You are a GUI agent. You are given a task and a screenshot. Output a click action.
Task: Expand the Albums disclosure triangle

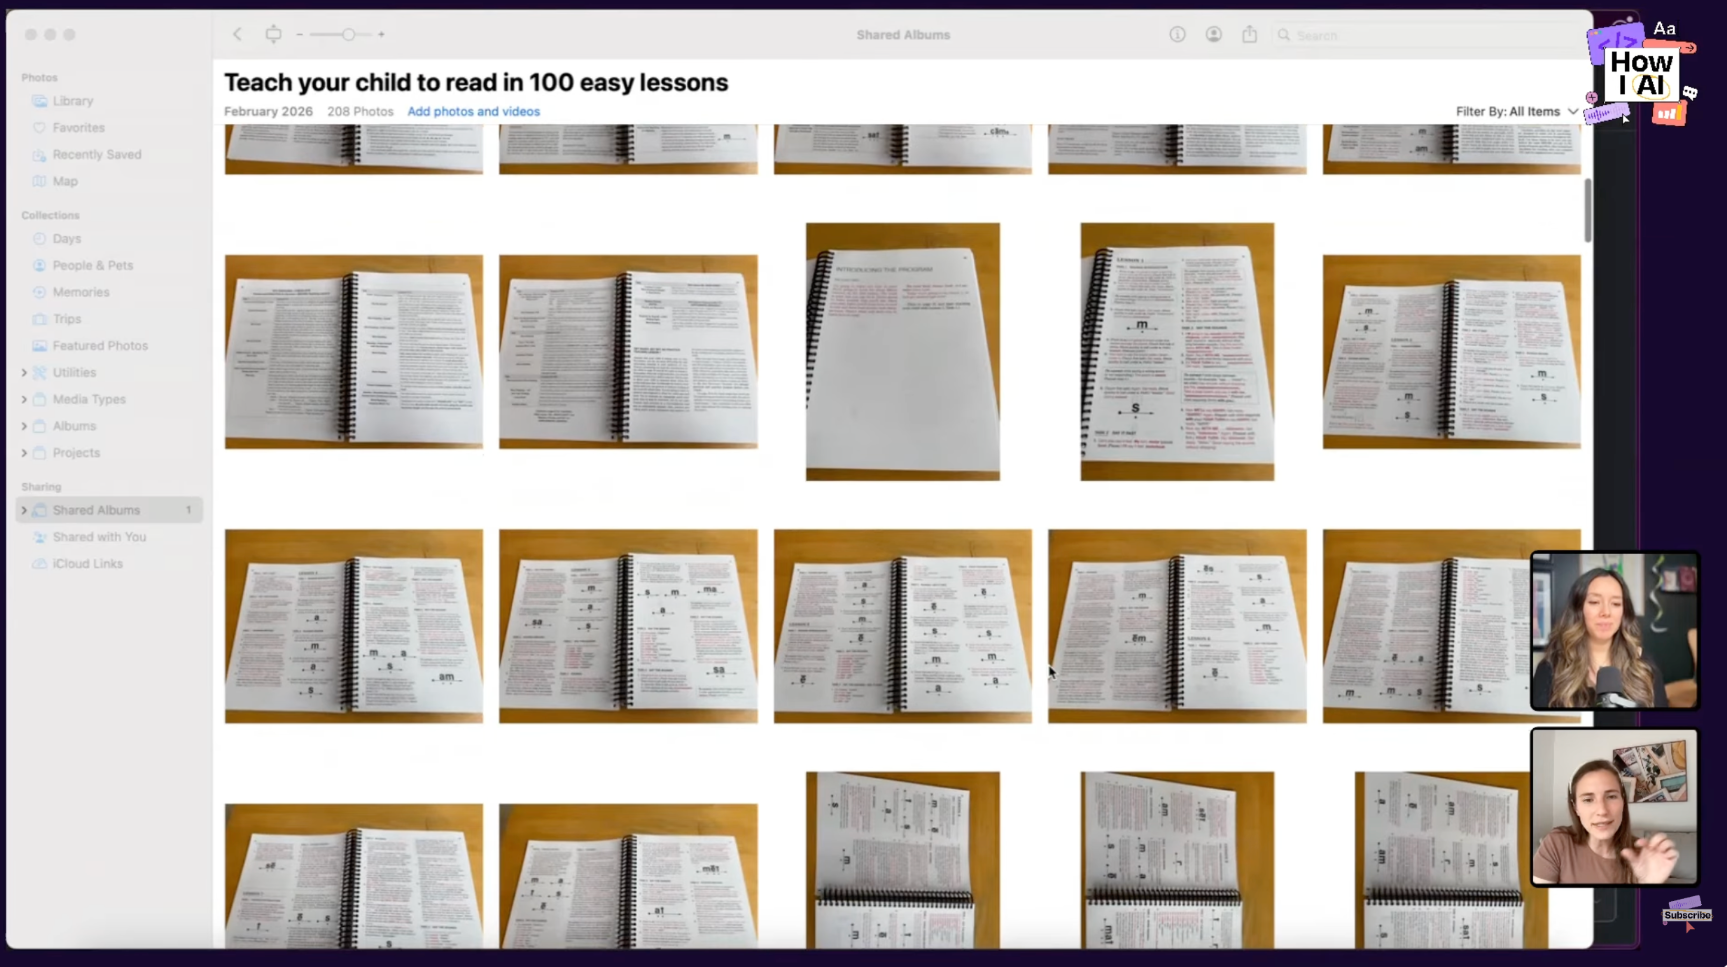(24, 426)
